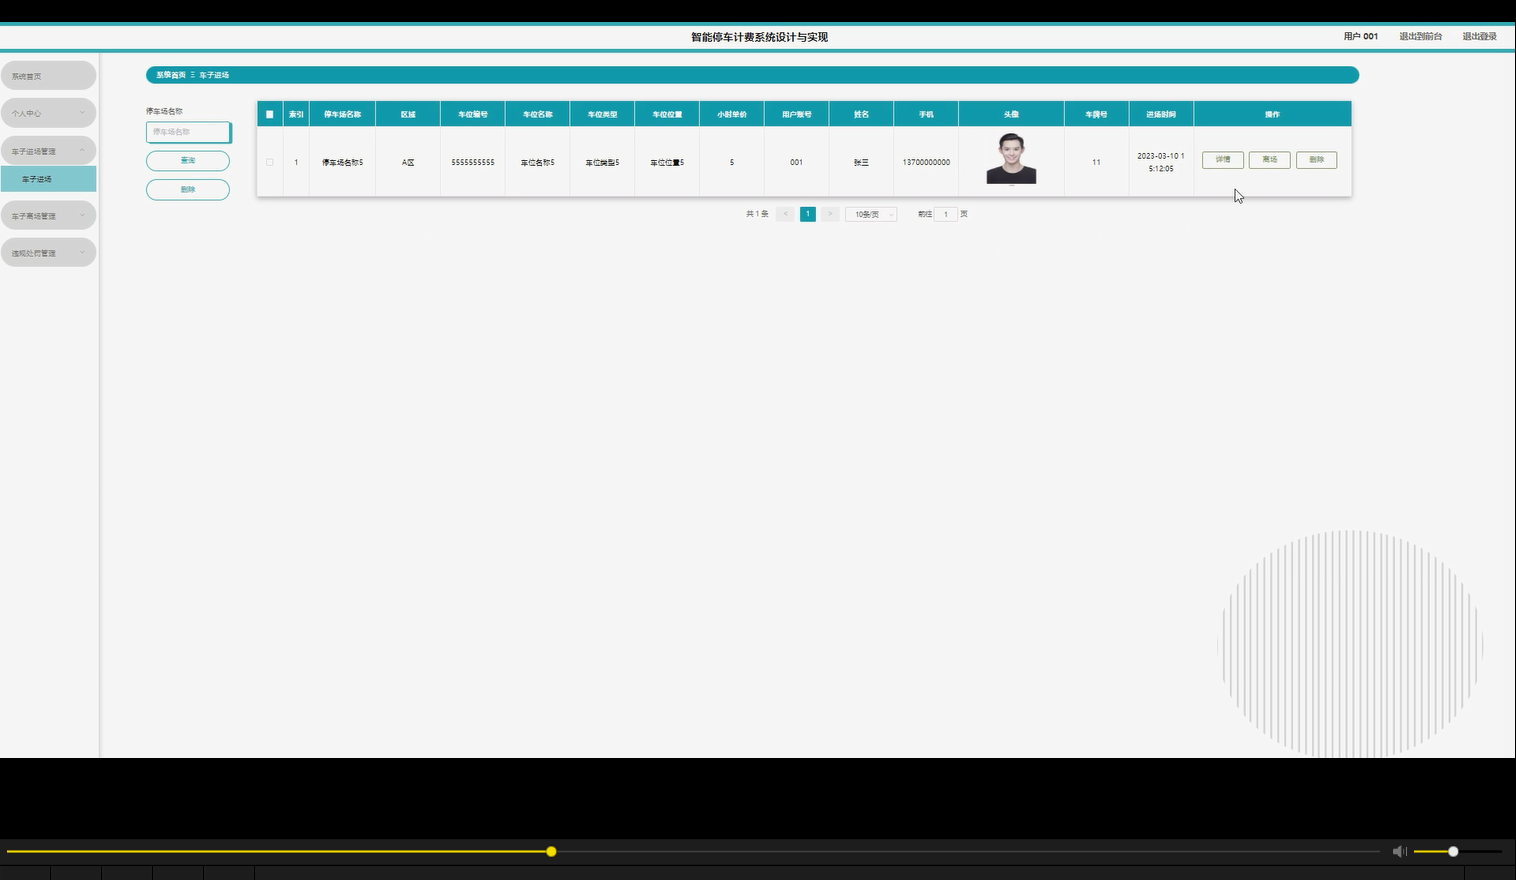1516x880 pixels.
Task: Click the cell 停车场名称5
Action: 342,162
